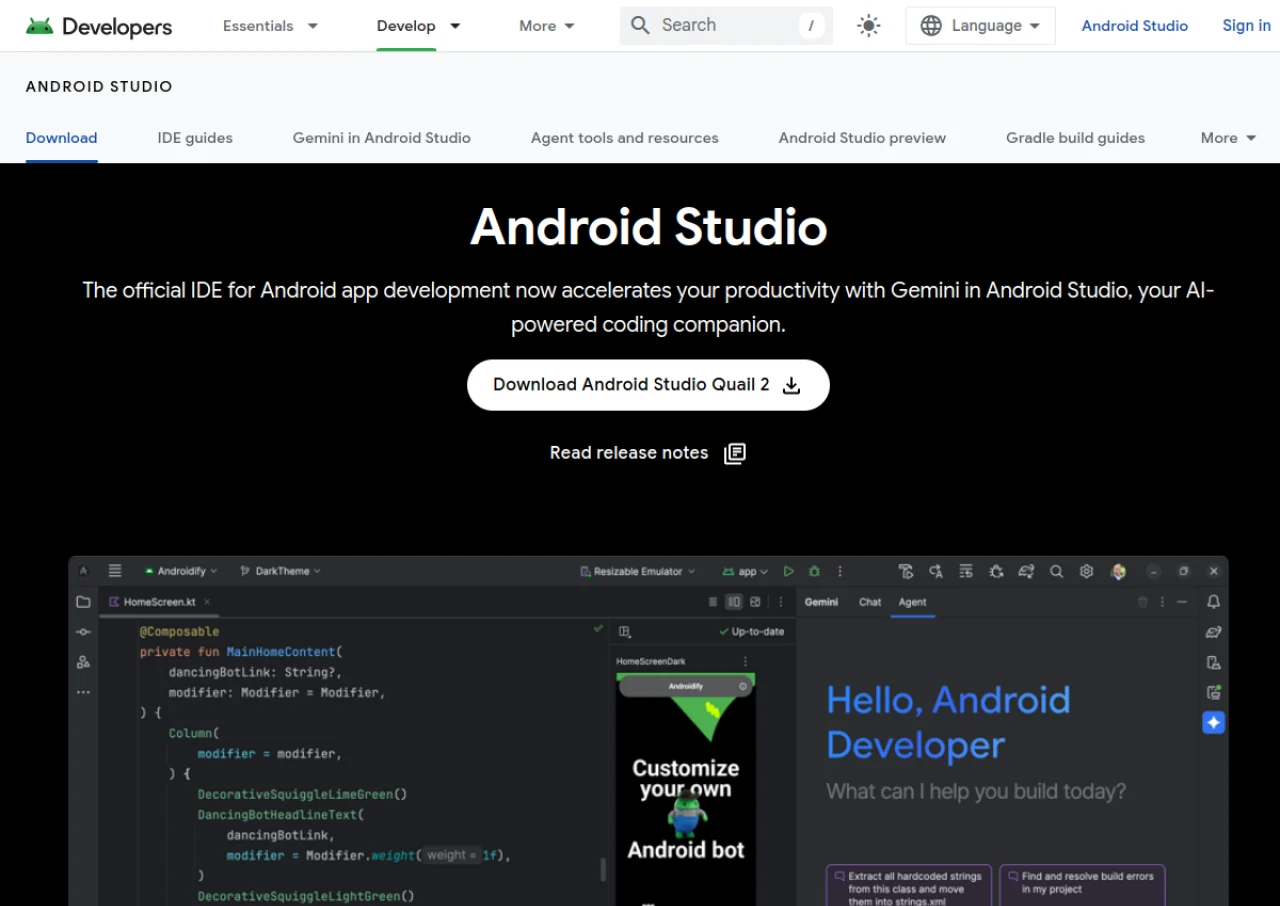Image resolution: width=1280 pixels, height=906 pixels.
Task: Click the code editor vertical scrollbar thumb
Action: (602, 869)
